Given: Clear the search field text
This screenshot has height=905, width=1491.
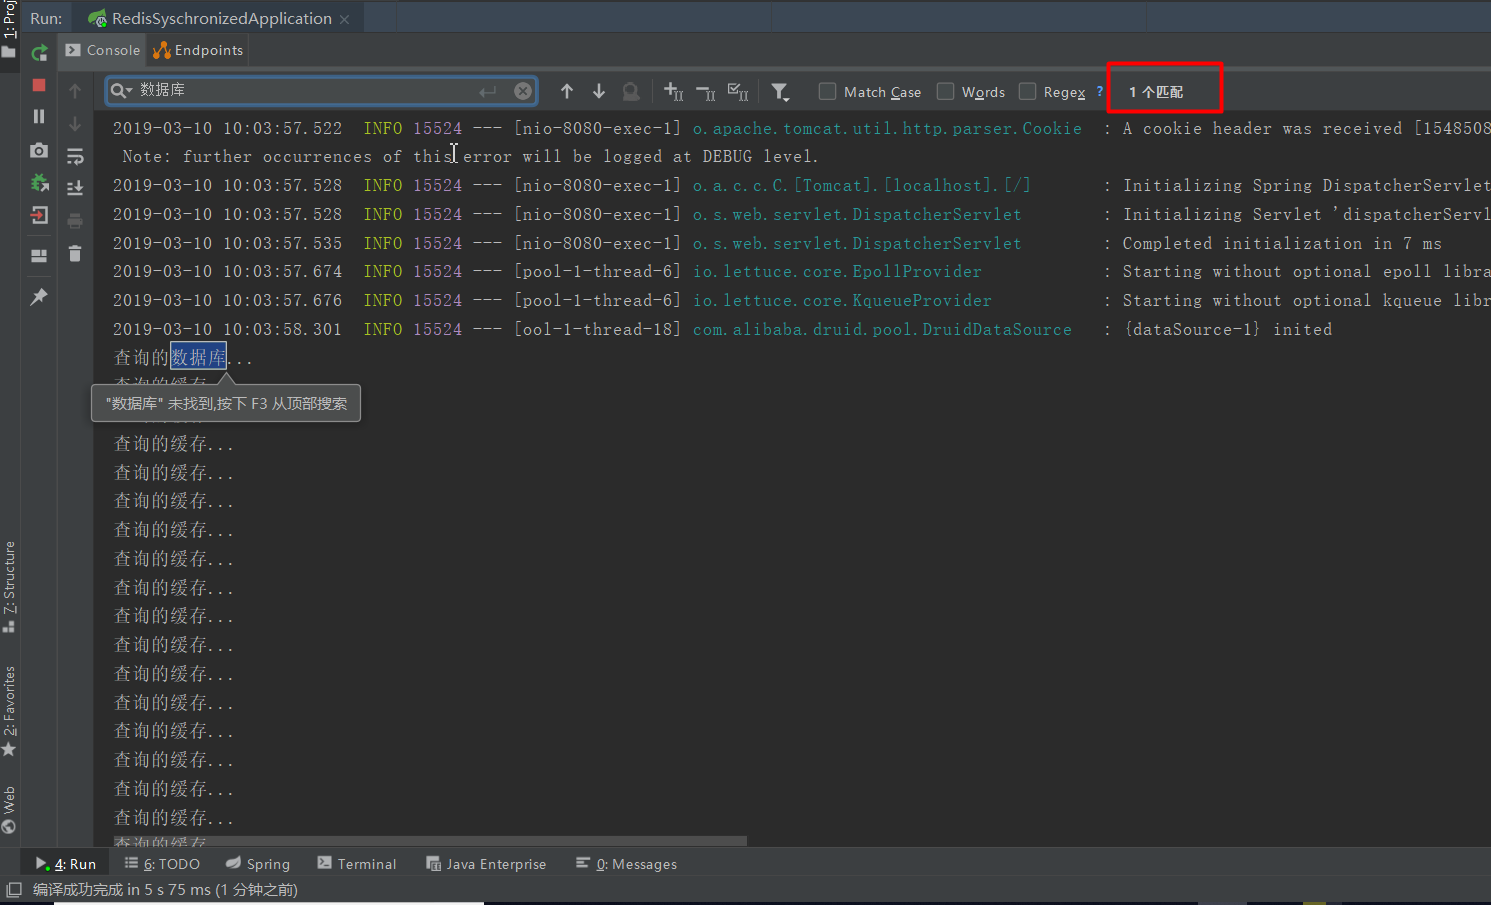Looking at the screenshot, I should tap(523, 91).
